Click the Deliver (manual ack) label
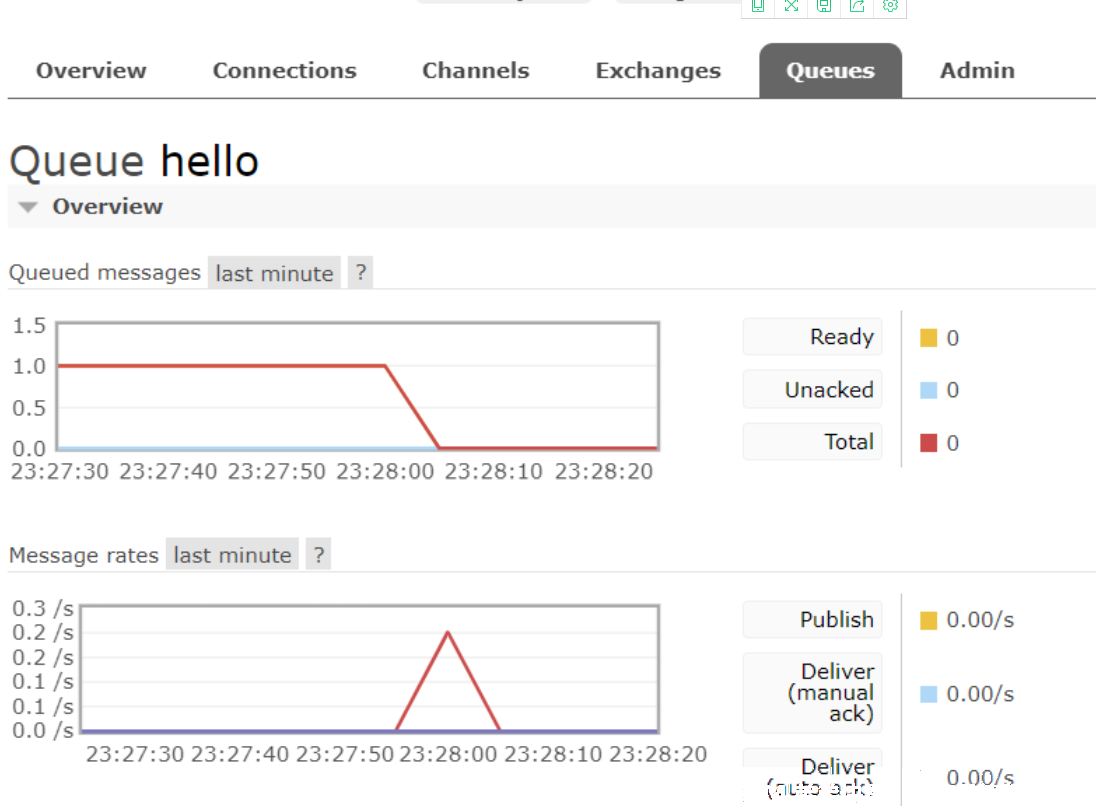Screen dimensions: 1096x806 (x=812, y=693)
